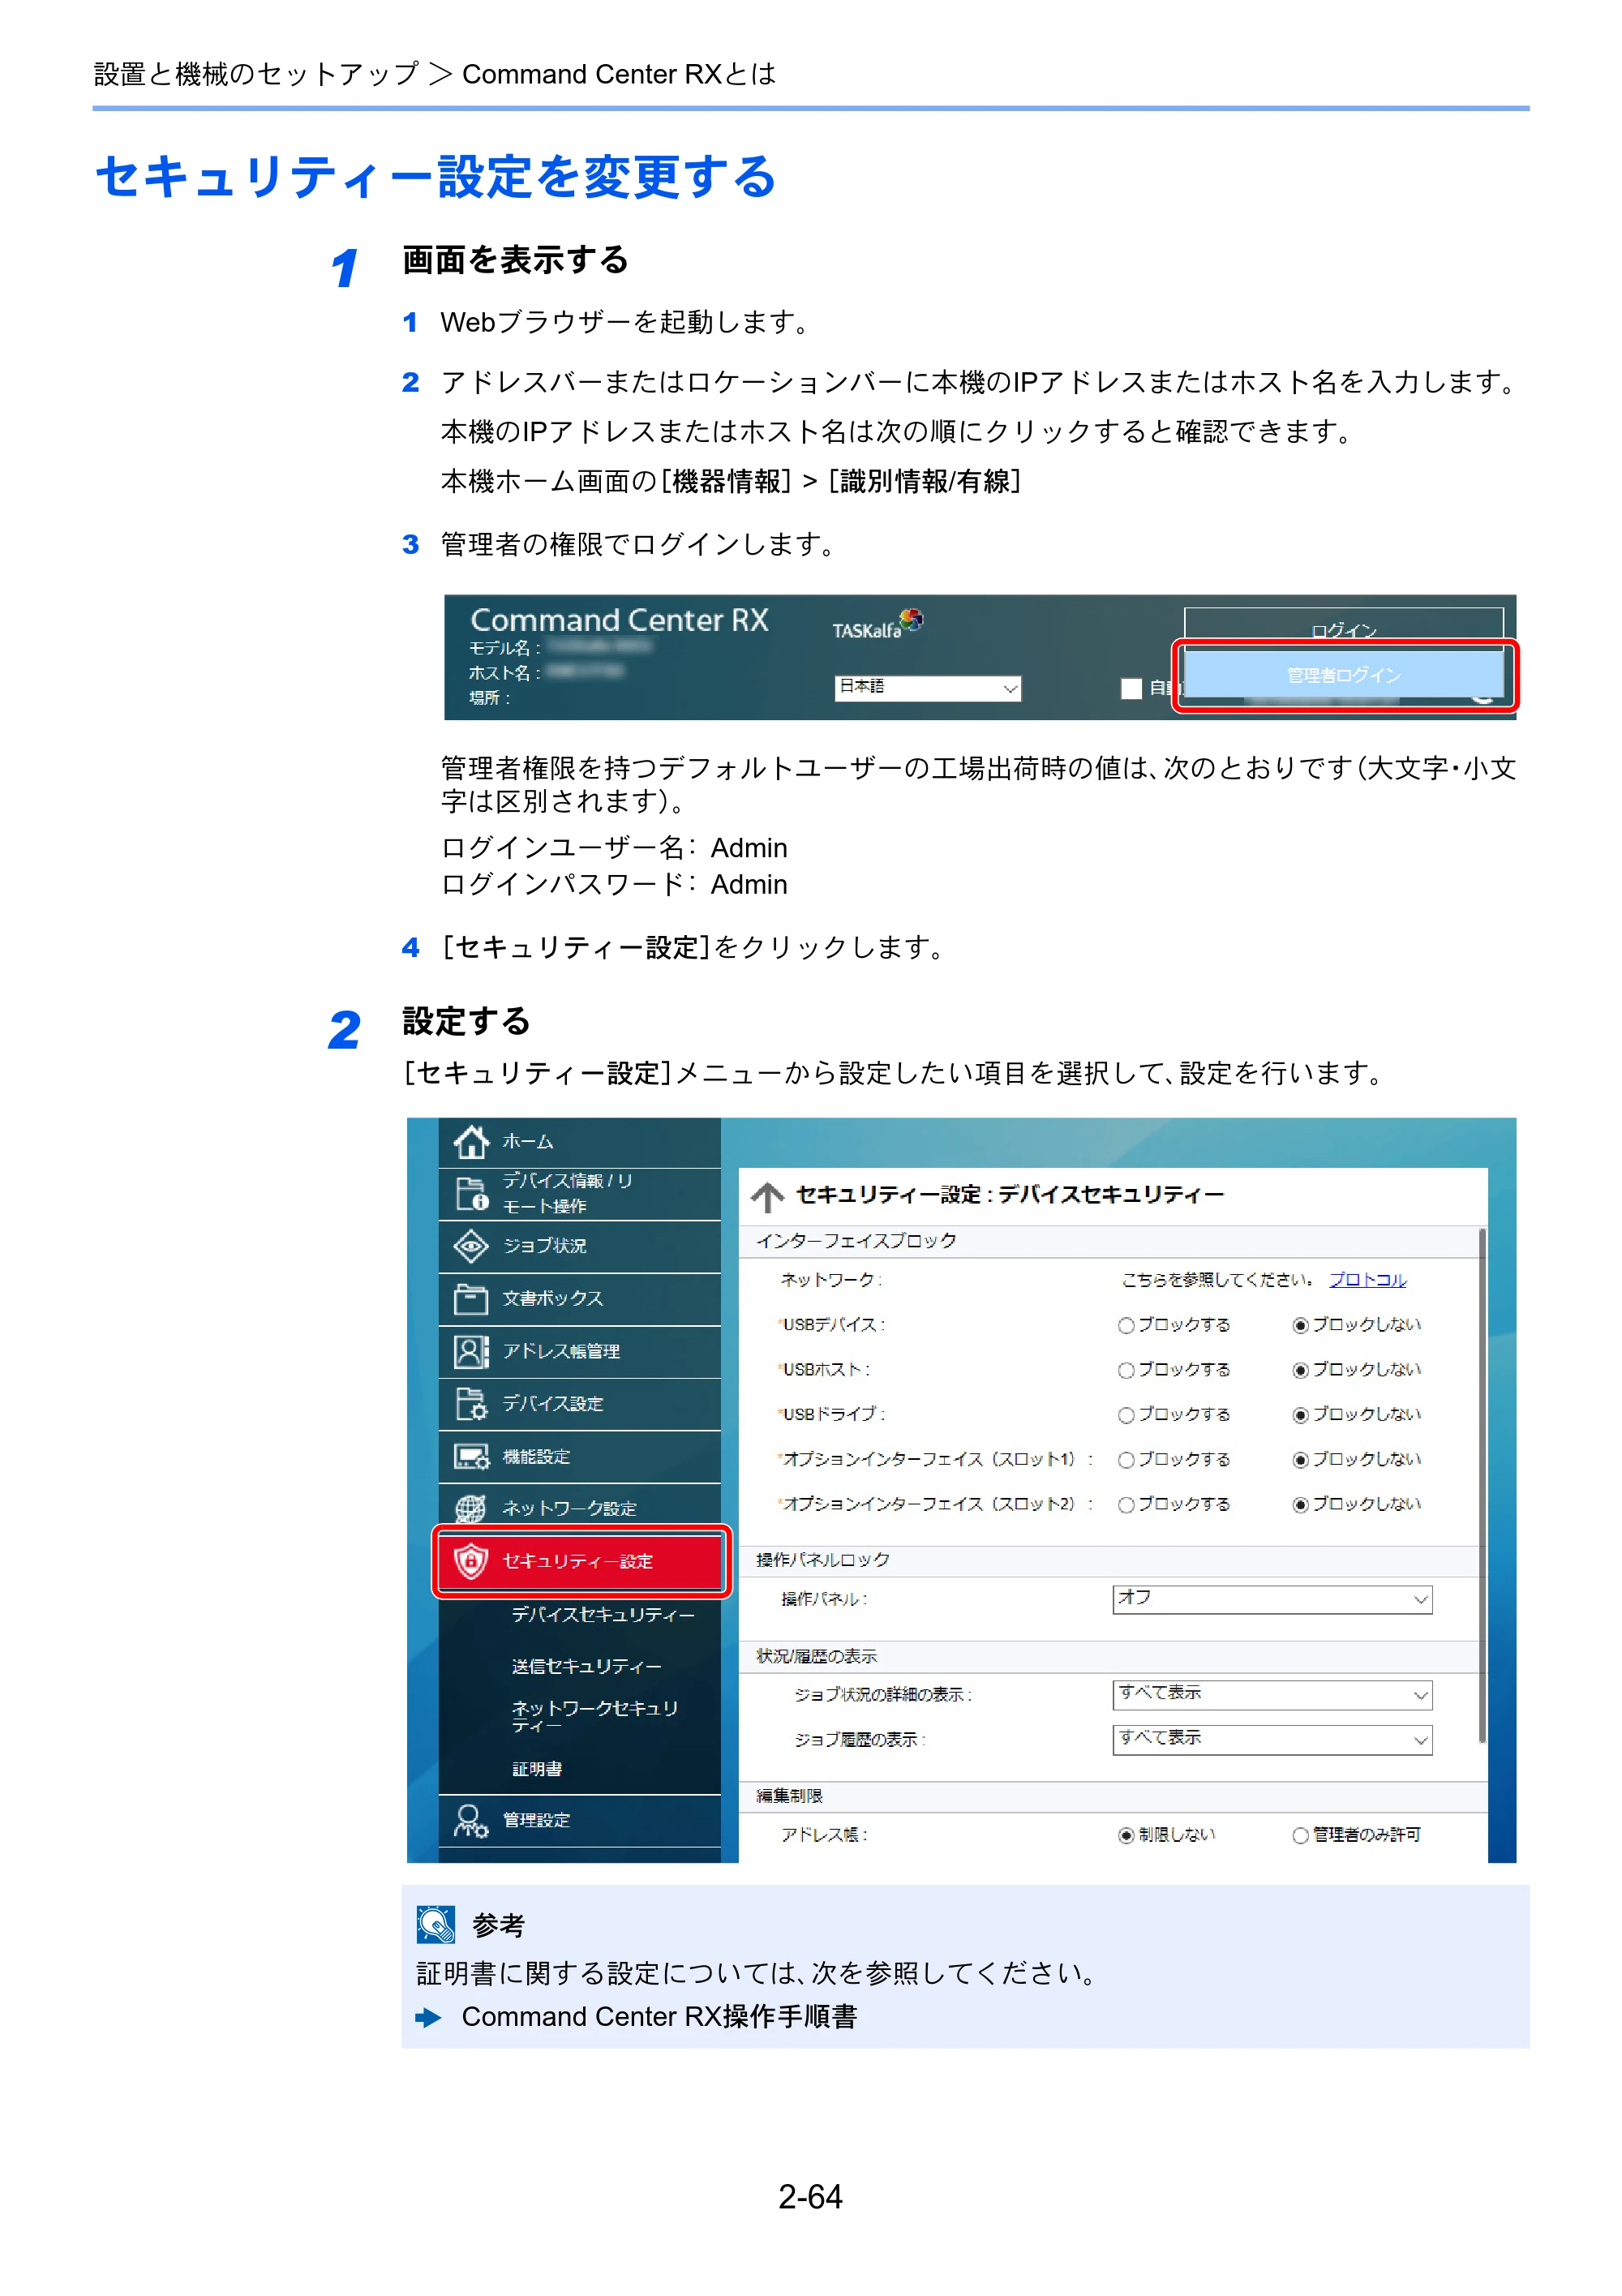Select デバイスセキュリティー submenu entry
The width and height of the screenshot is (1622, 2296).
click(603, 1614)
